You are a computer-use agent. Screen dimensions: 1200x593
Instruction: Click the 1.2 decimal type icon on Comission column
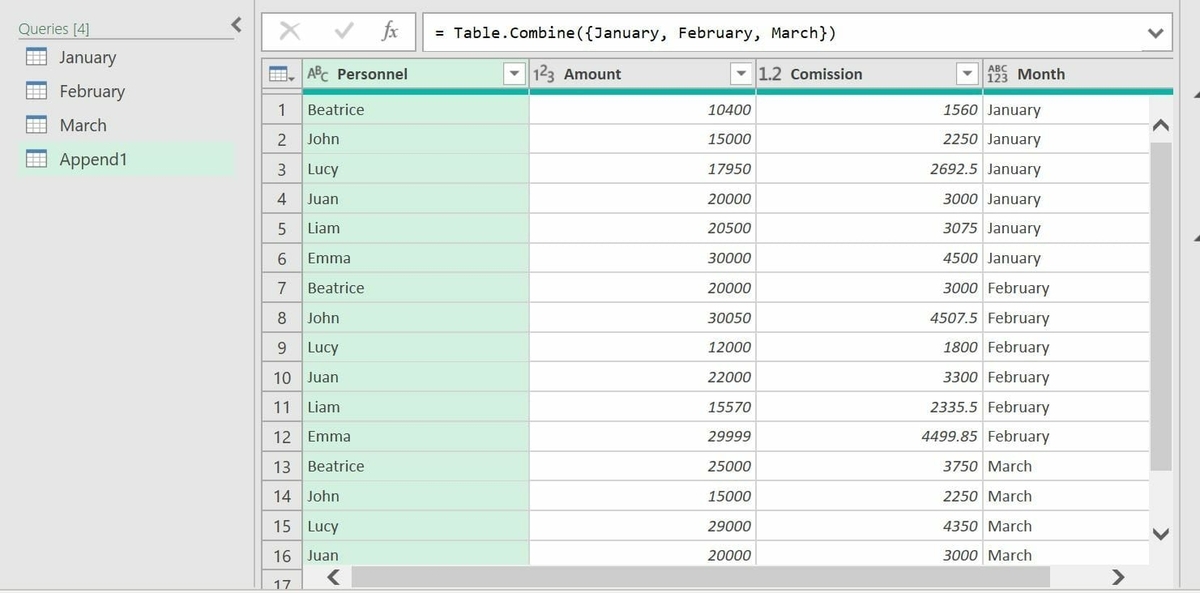(x=772, y=73)
